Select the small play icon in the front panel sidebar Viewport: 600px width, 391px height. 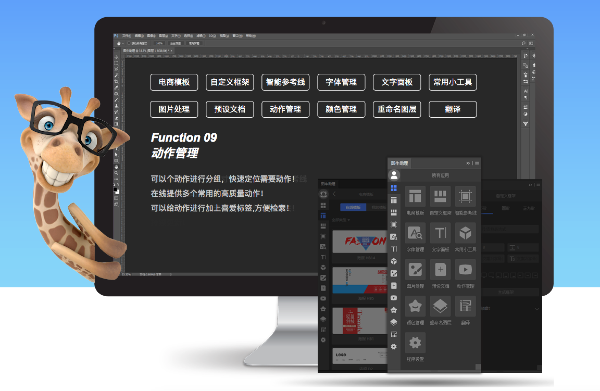394,298
